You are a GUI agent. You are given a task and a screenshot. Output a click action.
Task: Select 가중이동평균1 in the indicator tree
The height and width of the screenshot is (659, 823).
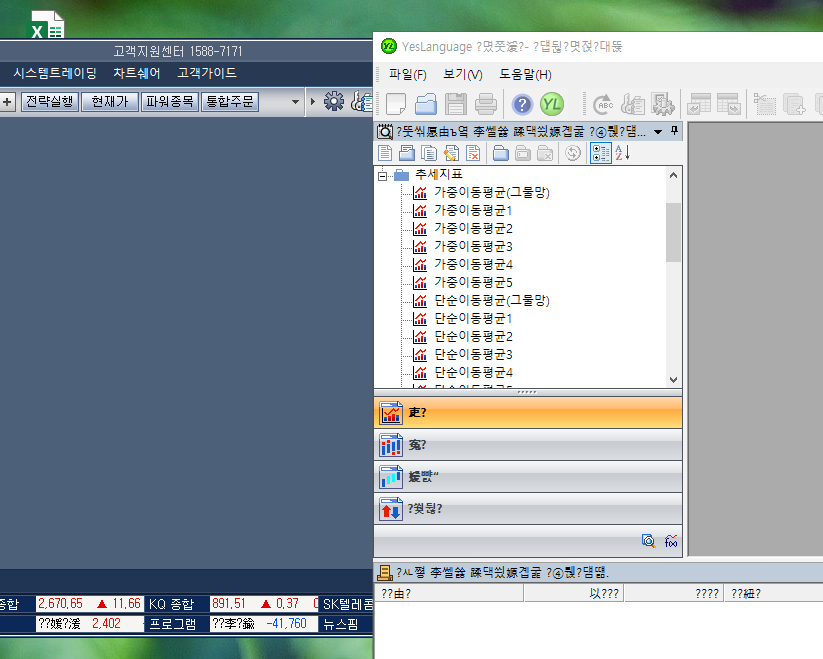point(473,211)
